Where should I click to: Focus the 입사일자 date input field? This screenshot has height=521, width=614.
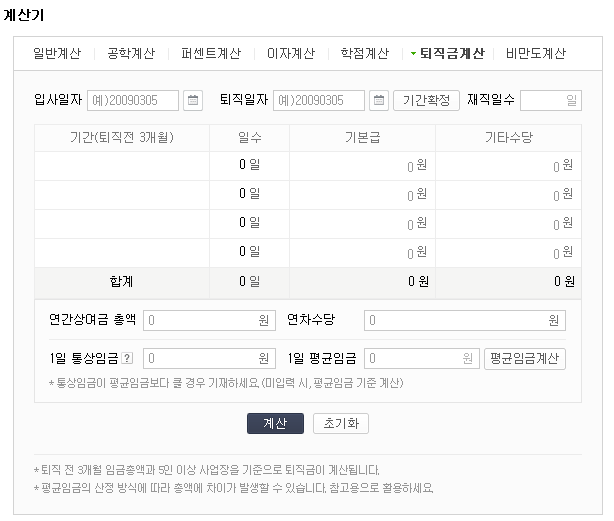133,101
